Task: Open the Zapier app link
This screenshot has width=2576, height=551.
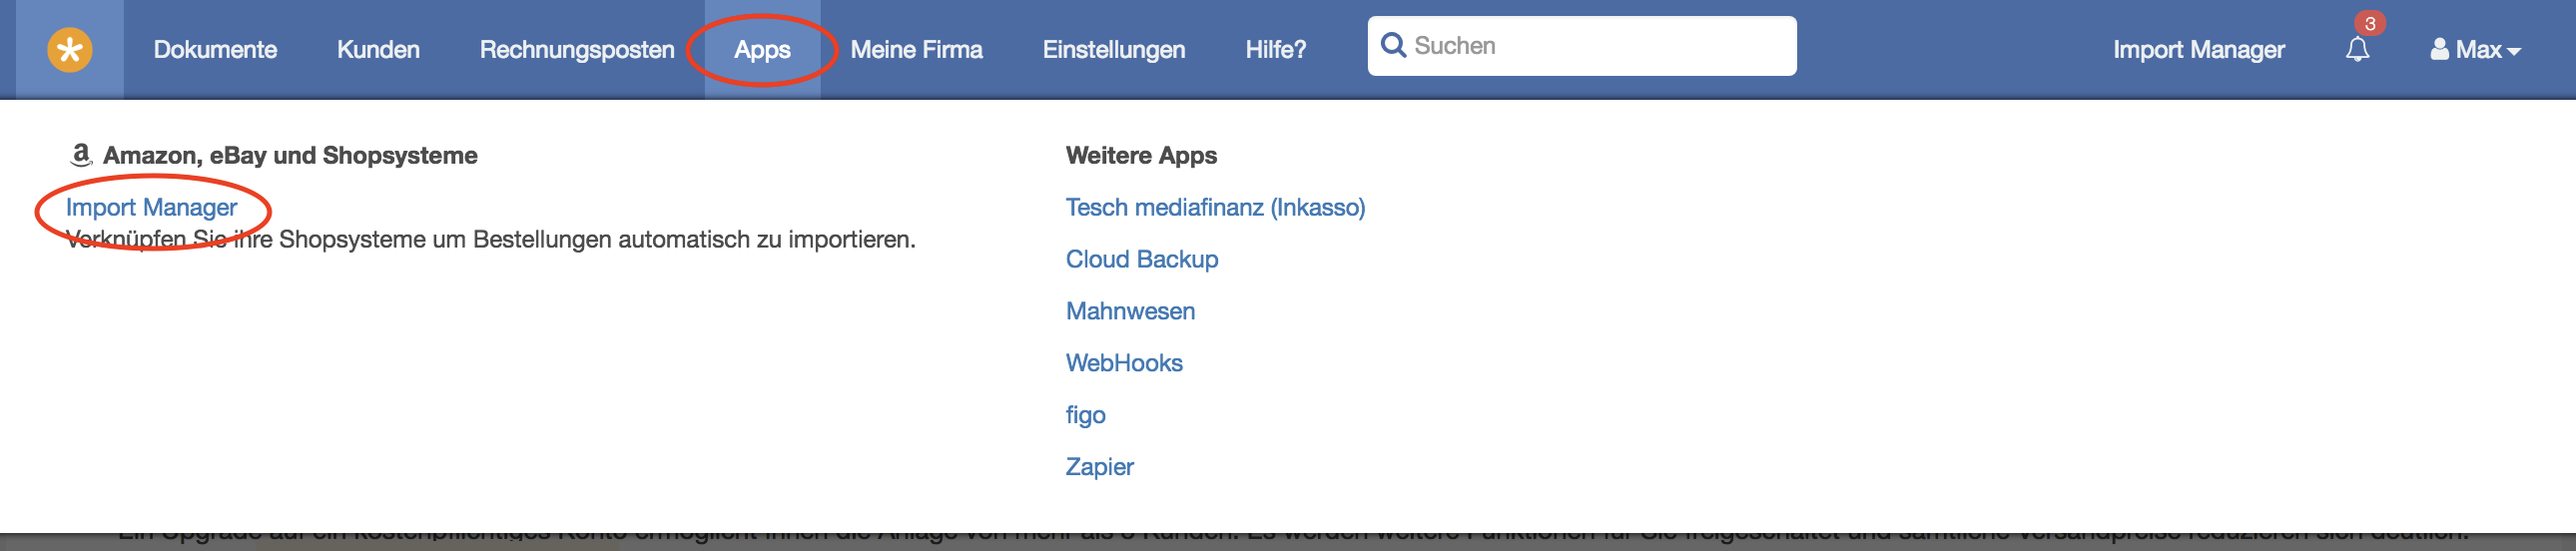Action: (x=1099, y=467)
